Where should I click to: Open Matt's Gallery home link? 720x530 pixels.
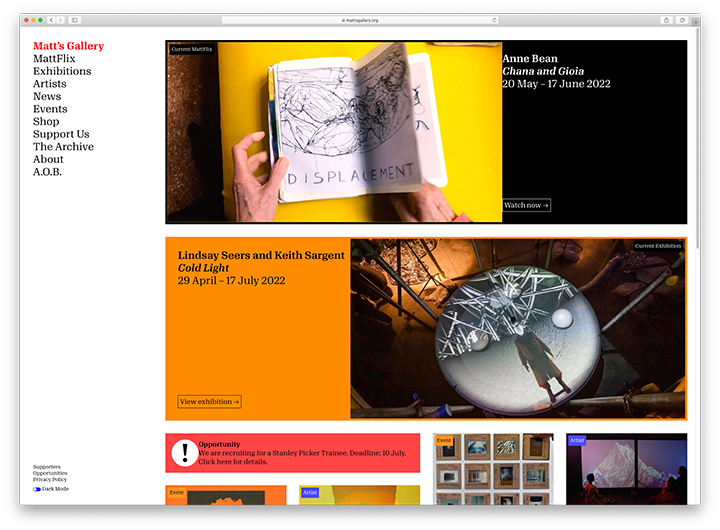pyautogui.click(x=68, y=46)
